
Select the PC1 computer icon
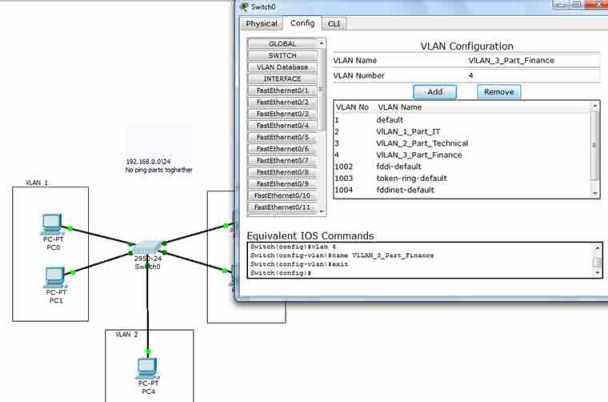(x=55, y=278)
